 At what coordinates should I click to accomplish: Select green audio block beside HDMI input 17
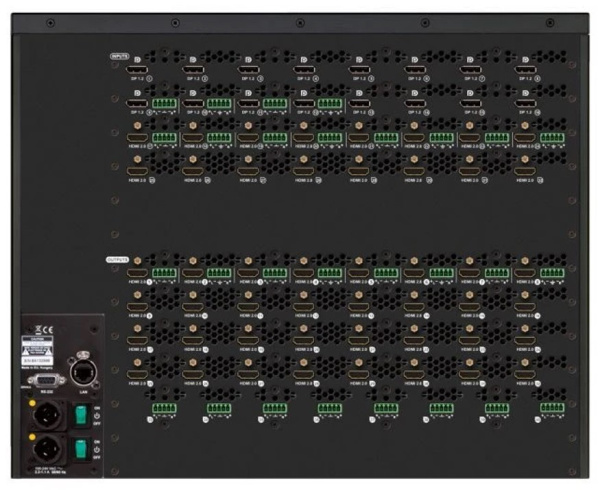point(164,138)
